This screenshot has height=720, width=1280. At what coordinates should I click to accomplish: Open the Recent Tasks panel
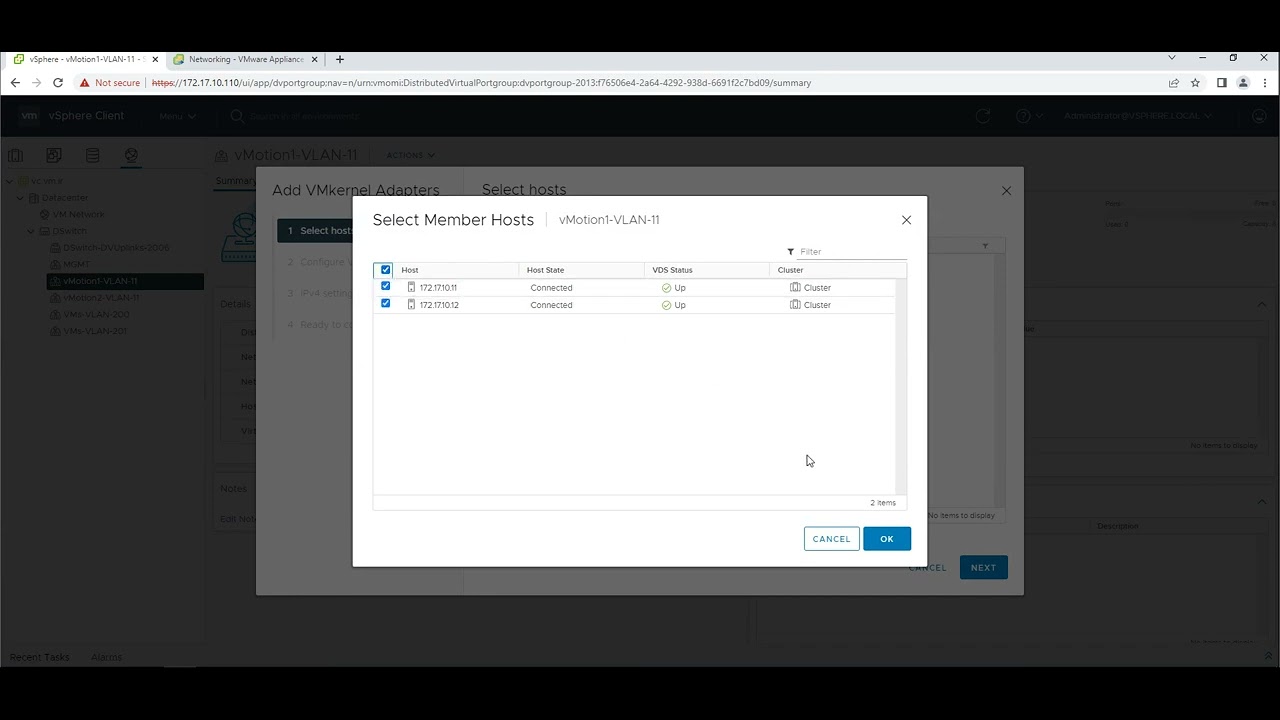click(x=40, y=657)
